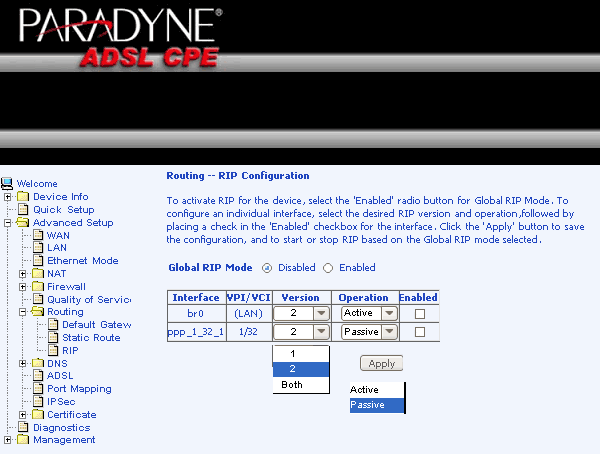
Task: Open the Operation dropdown for br0
Action: (x=369, y=314)
